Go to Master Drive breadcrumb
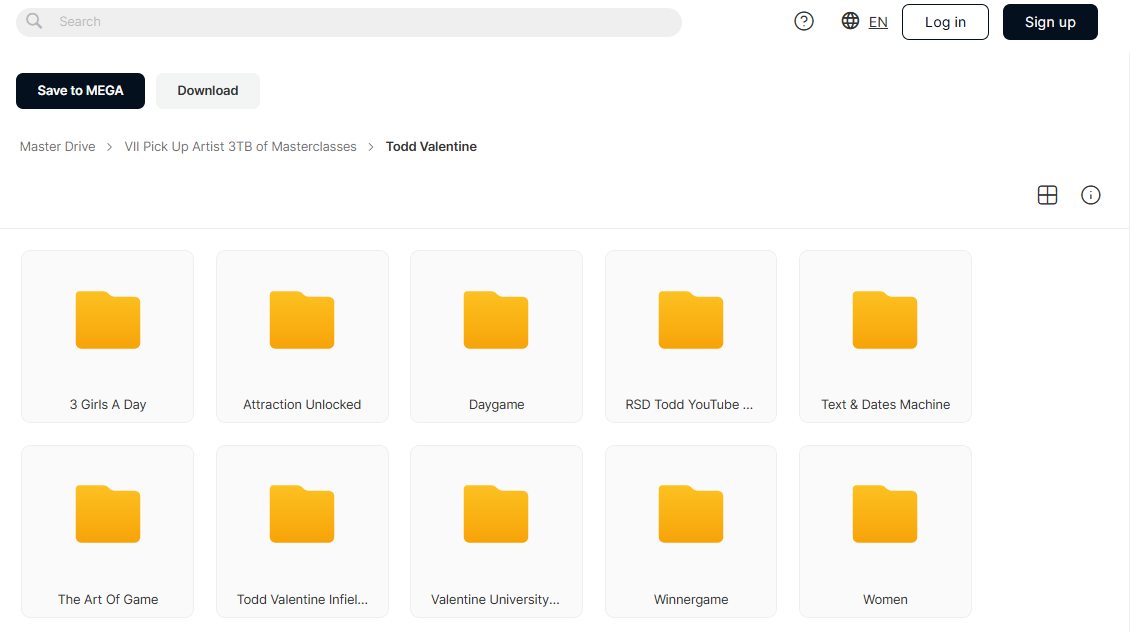The height and width of the screenshot is (632, 1130). coord(58,146)
